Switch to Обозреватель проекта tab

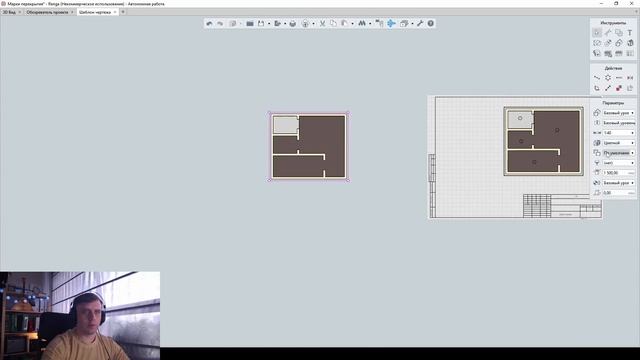pos(47,12)
